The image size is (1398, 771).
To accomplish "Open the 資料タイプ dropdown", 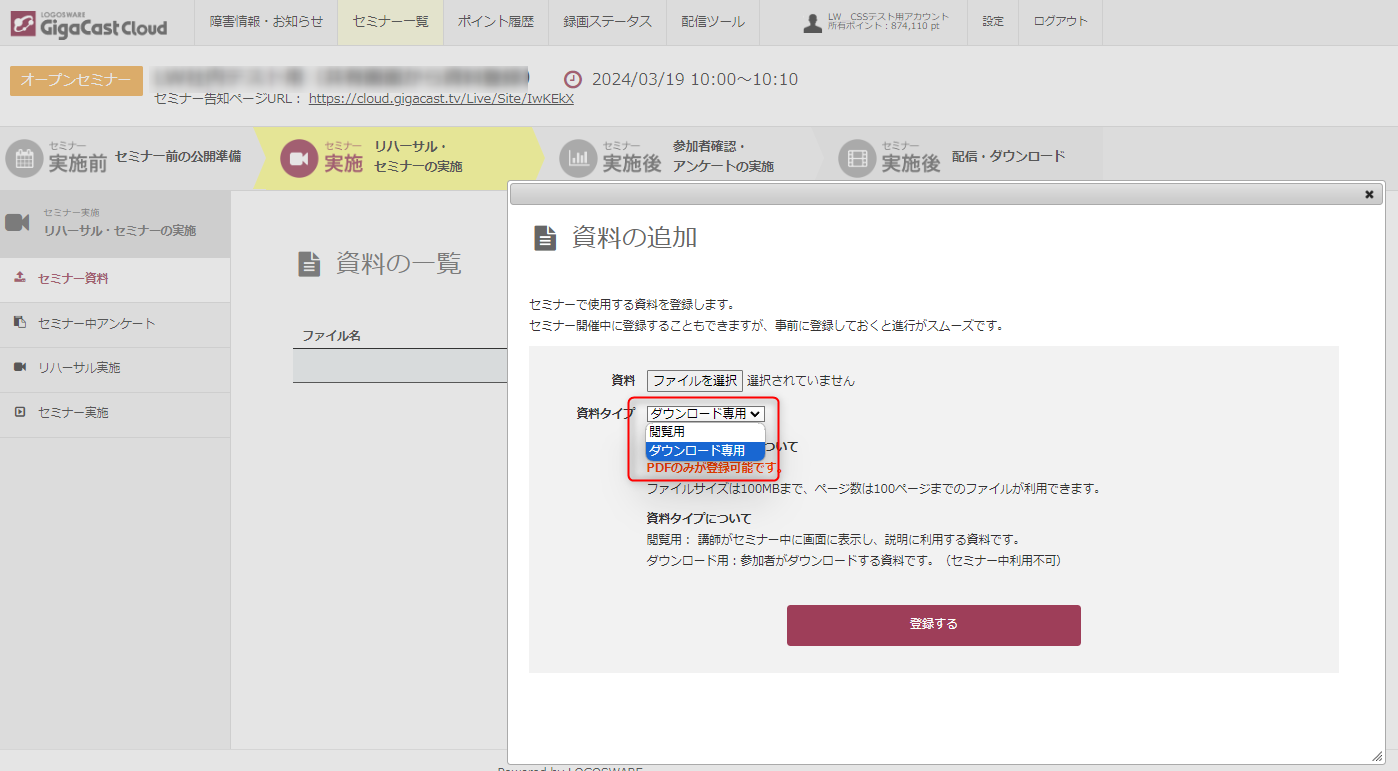I will tap(705, 413).
